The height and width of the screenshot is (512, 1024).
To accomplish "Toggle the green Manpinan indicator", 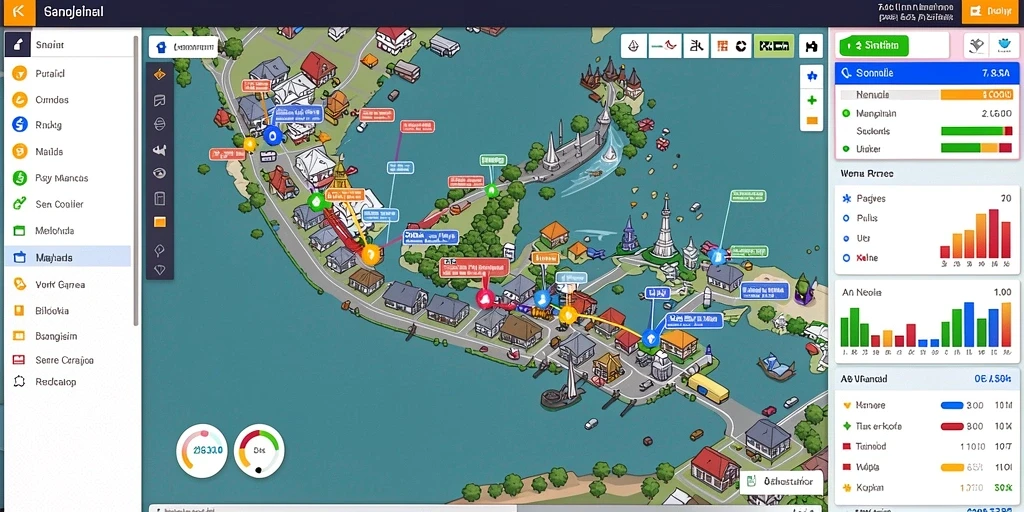I will click(846, 113).
